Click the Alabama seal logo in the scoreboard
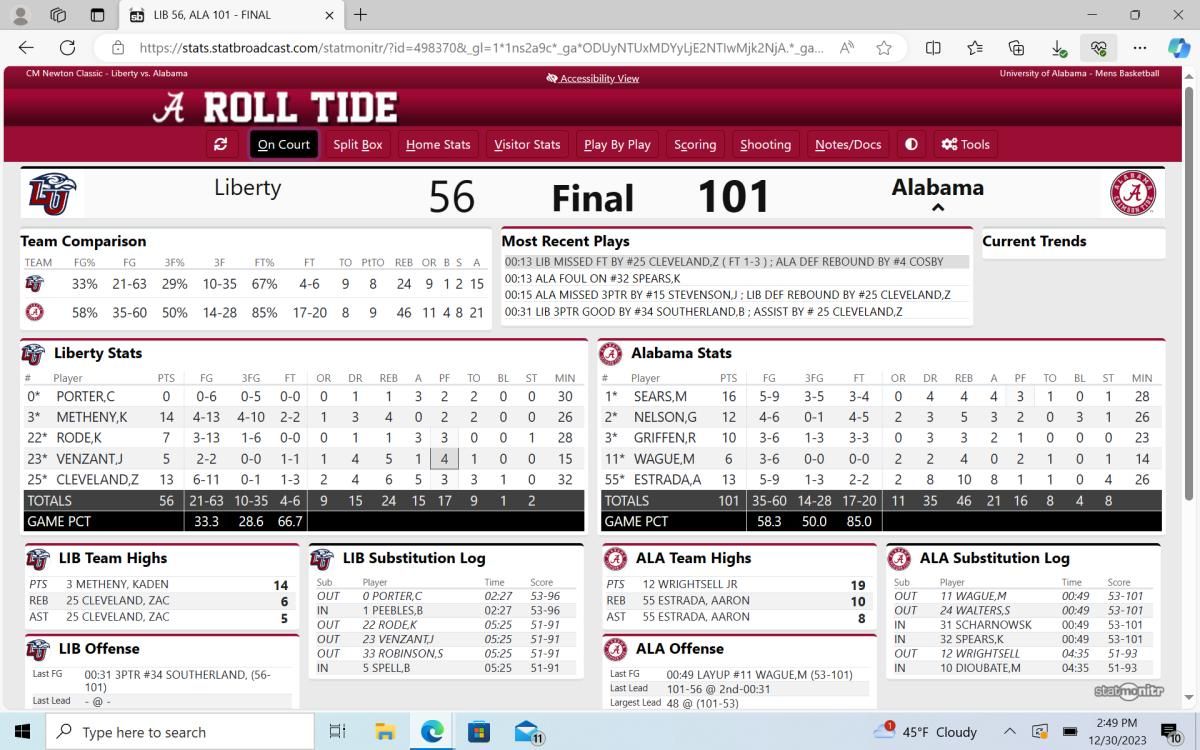Viewport: 1200px width, 750px height. [1133, 193]
